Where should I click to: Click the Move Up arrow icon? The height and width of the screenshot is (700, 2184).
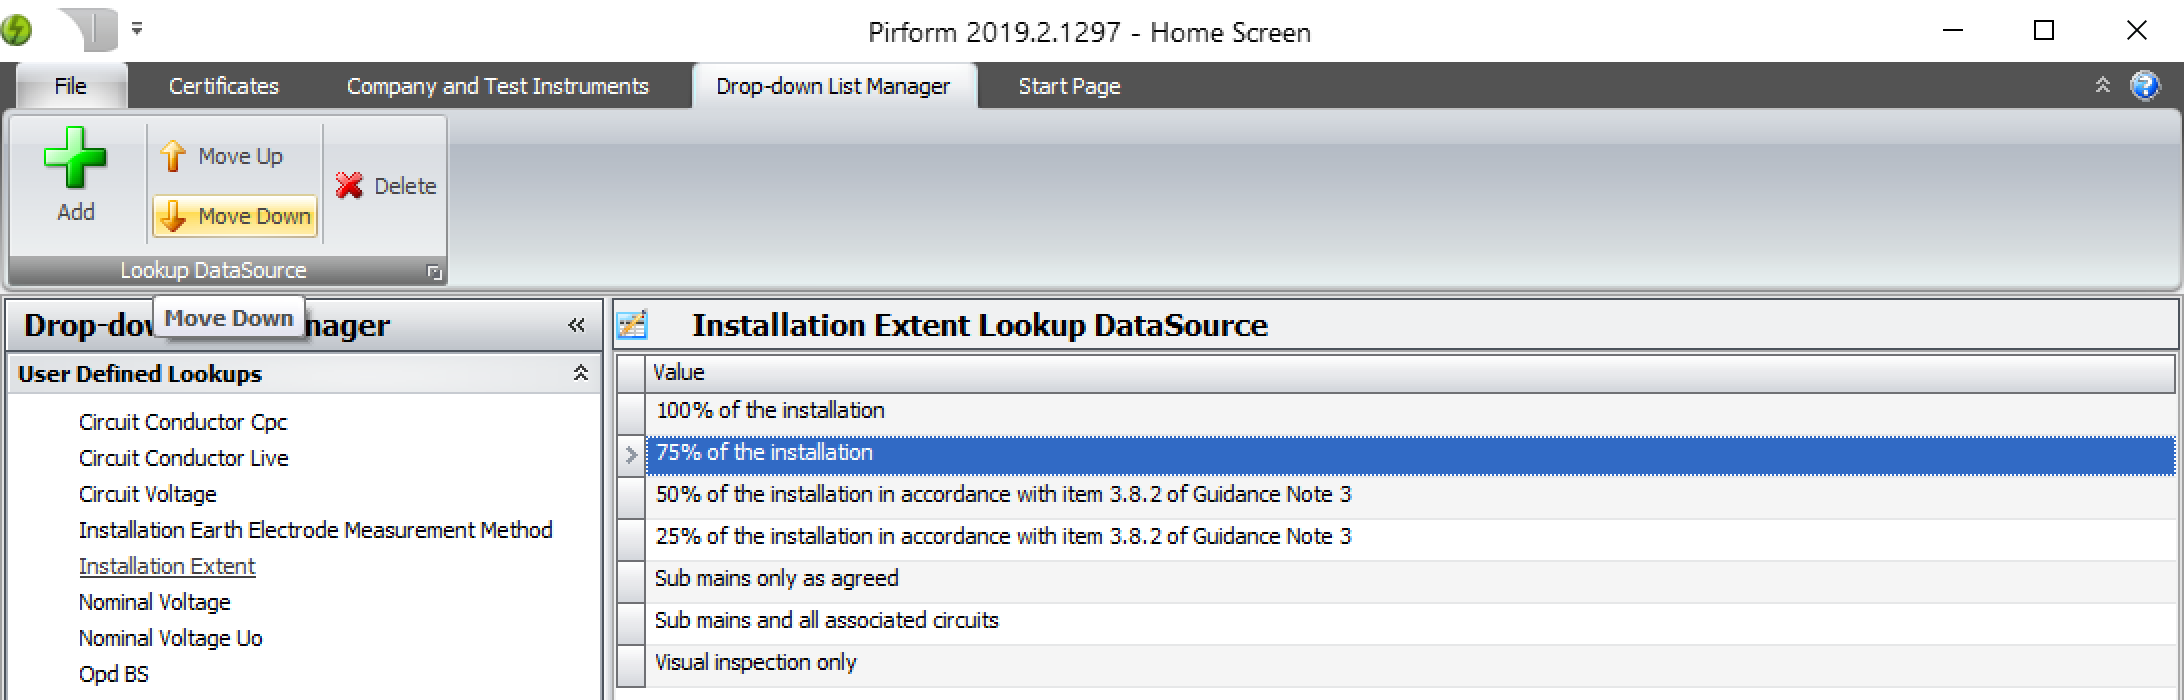(173, 156)
